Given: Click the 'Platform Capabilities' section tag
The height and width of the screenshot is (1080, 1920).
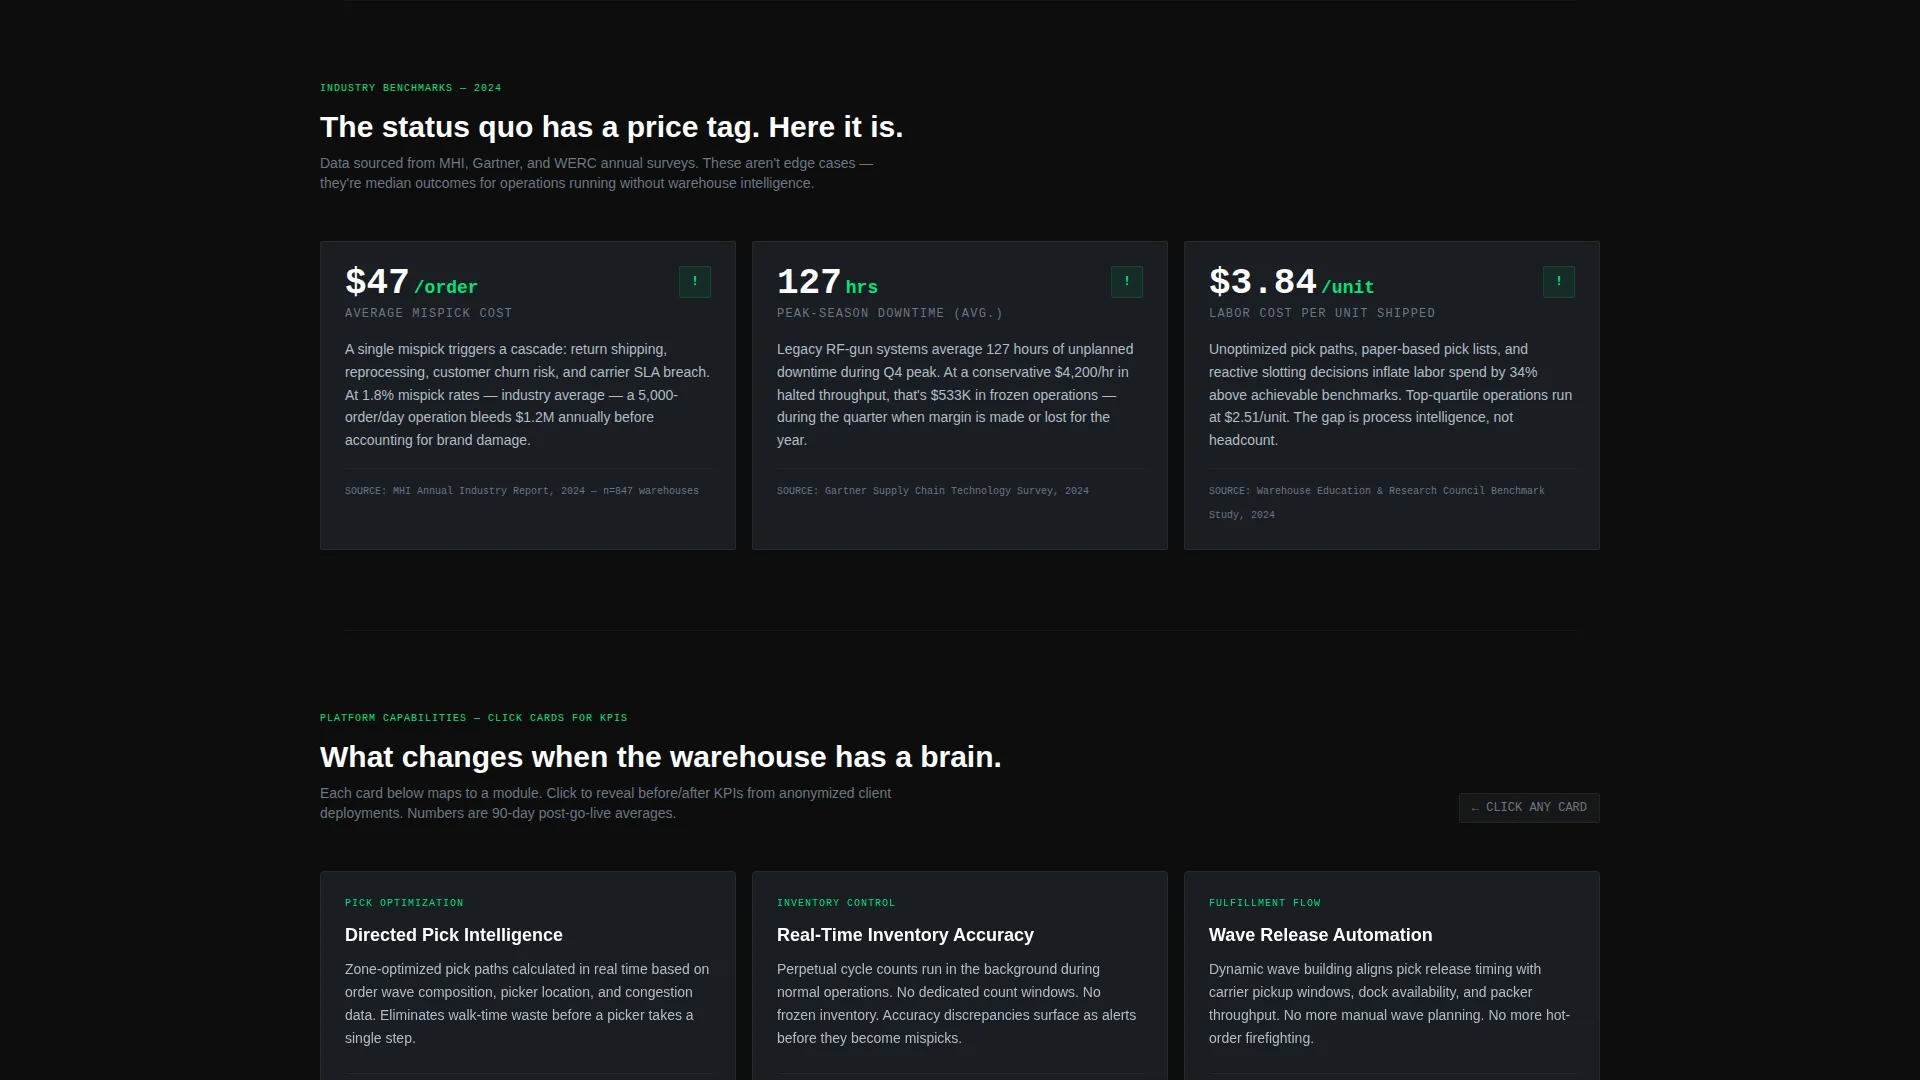Looking at the screenshot, I should pos(474,718).
